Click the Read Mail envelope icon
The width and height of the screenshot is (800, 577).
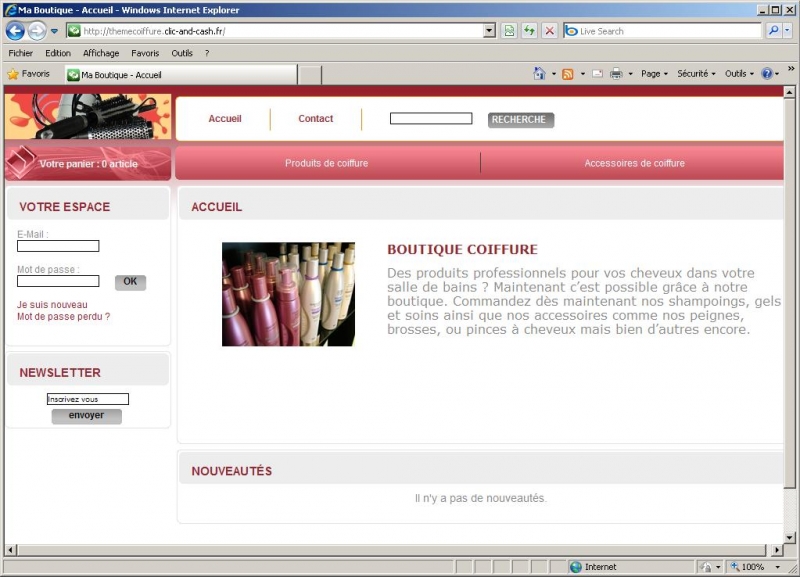click(x=597, y=74)
